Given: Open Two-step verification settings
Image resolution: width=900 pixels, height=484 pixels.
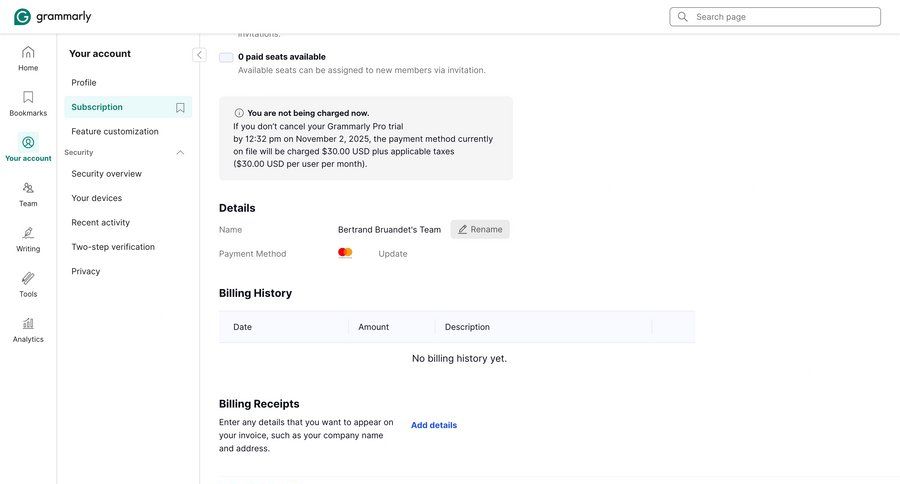Looking at the screenshot, I should pyautogui.click(x=113, y=247).
